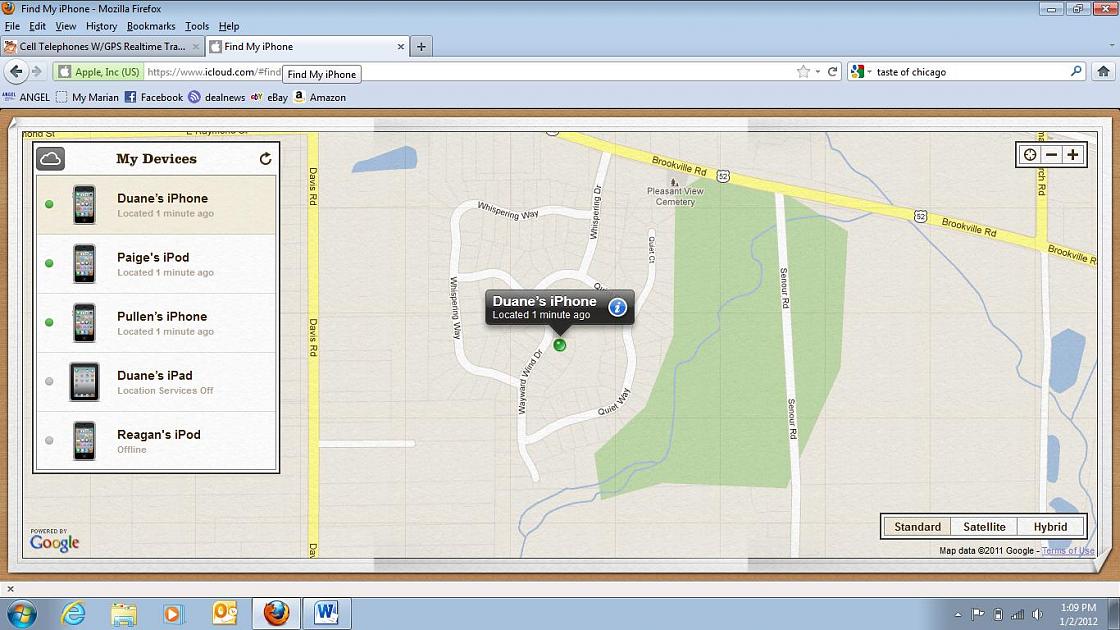Zoom in the map with plus button
Screen dimensions: 1120x630
point(1072,155)
